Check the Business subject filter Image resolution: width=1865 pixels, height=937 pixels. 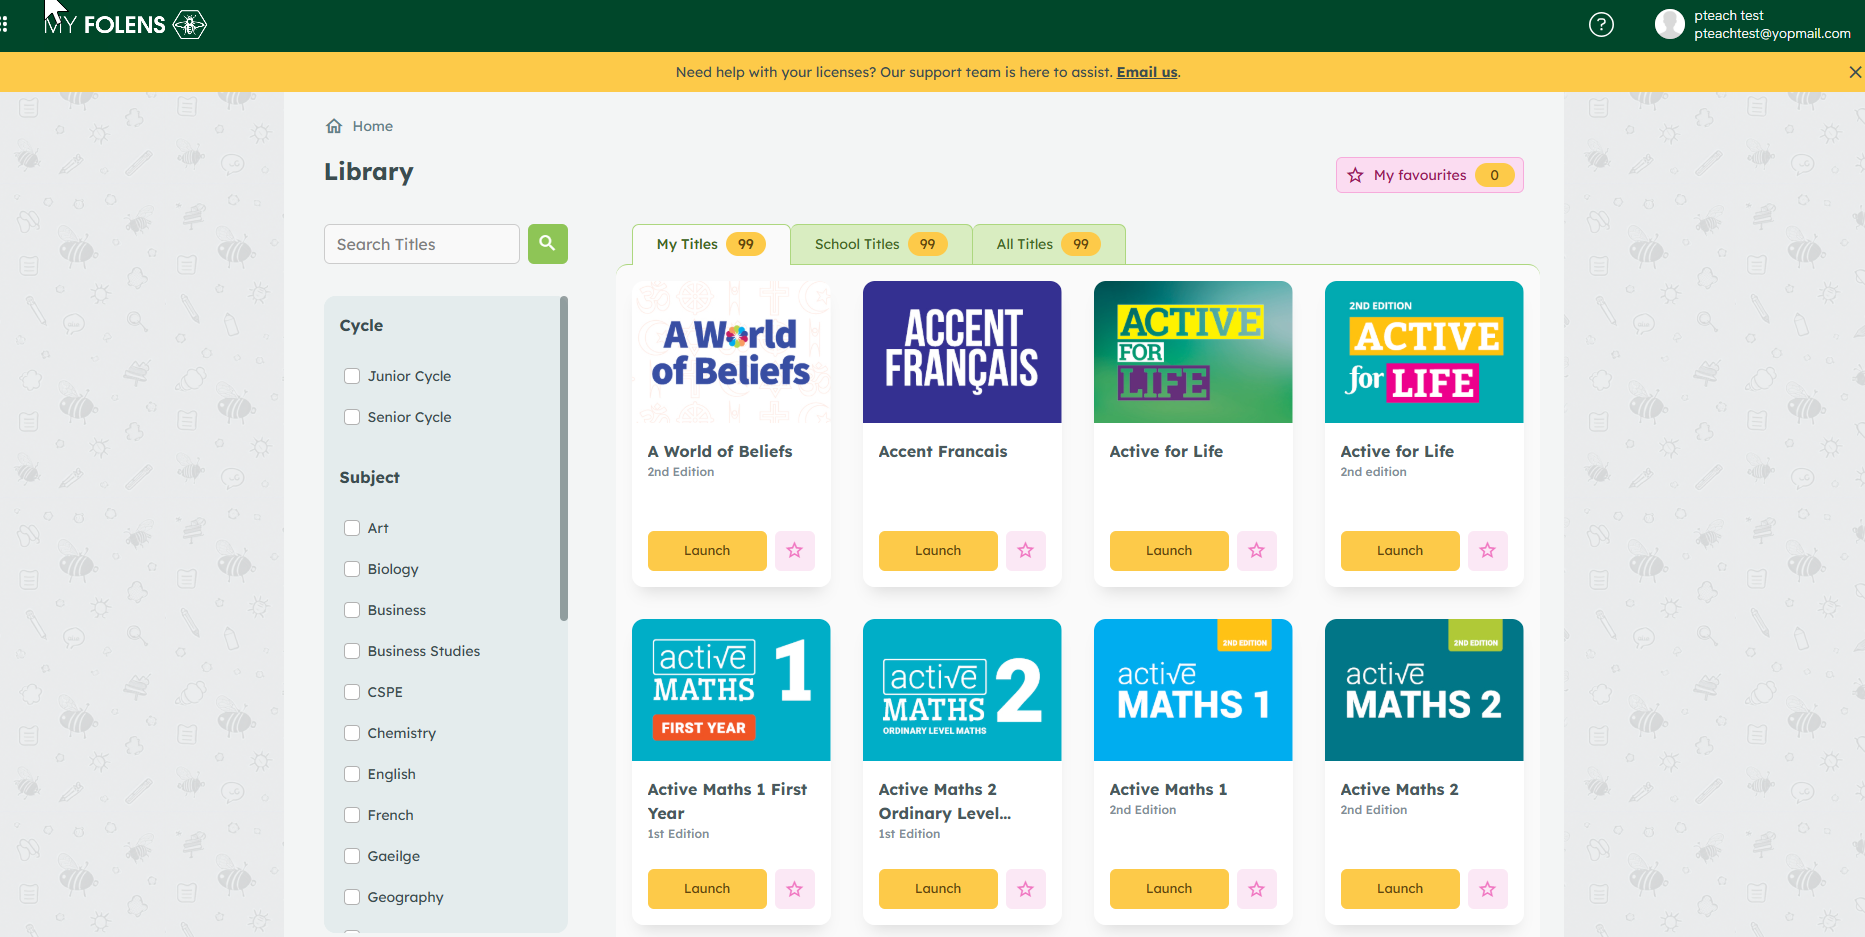352,610
